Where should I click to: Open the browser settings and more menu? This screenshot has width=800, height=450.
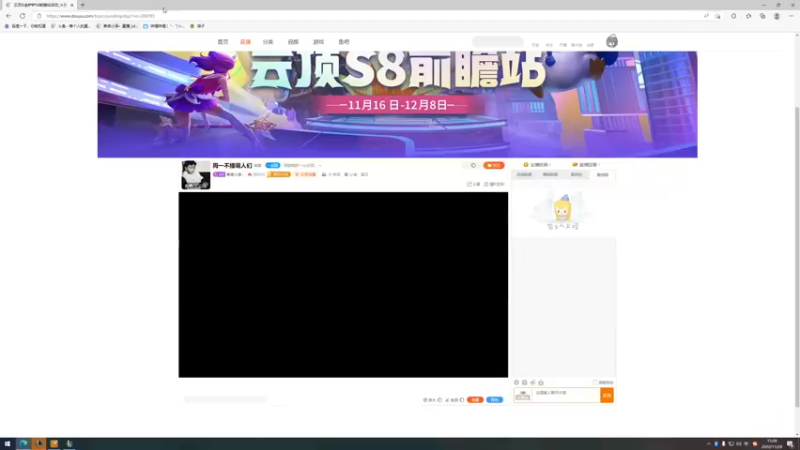791,16
